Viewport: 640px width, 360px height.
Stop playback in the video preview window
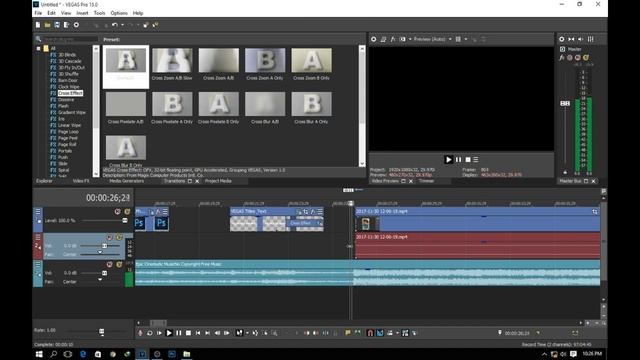pos(468,160)
